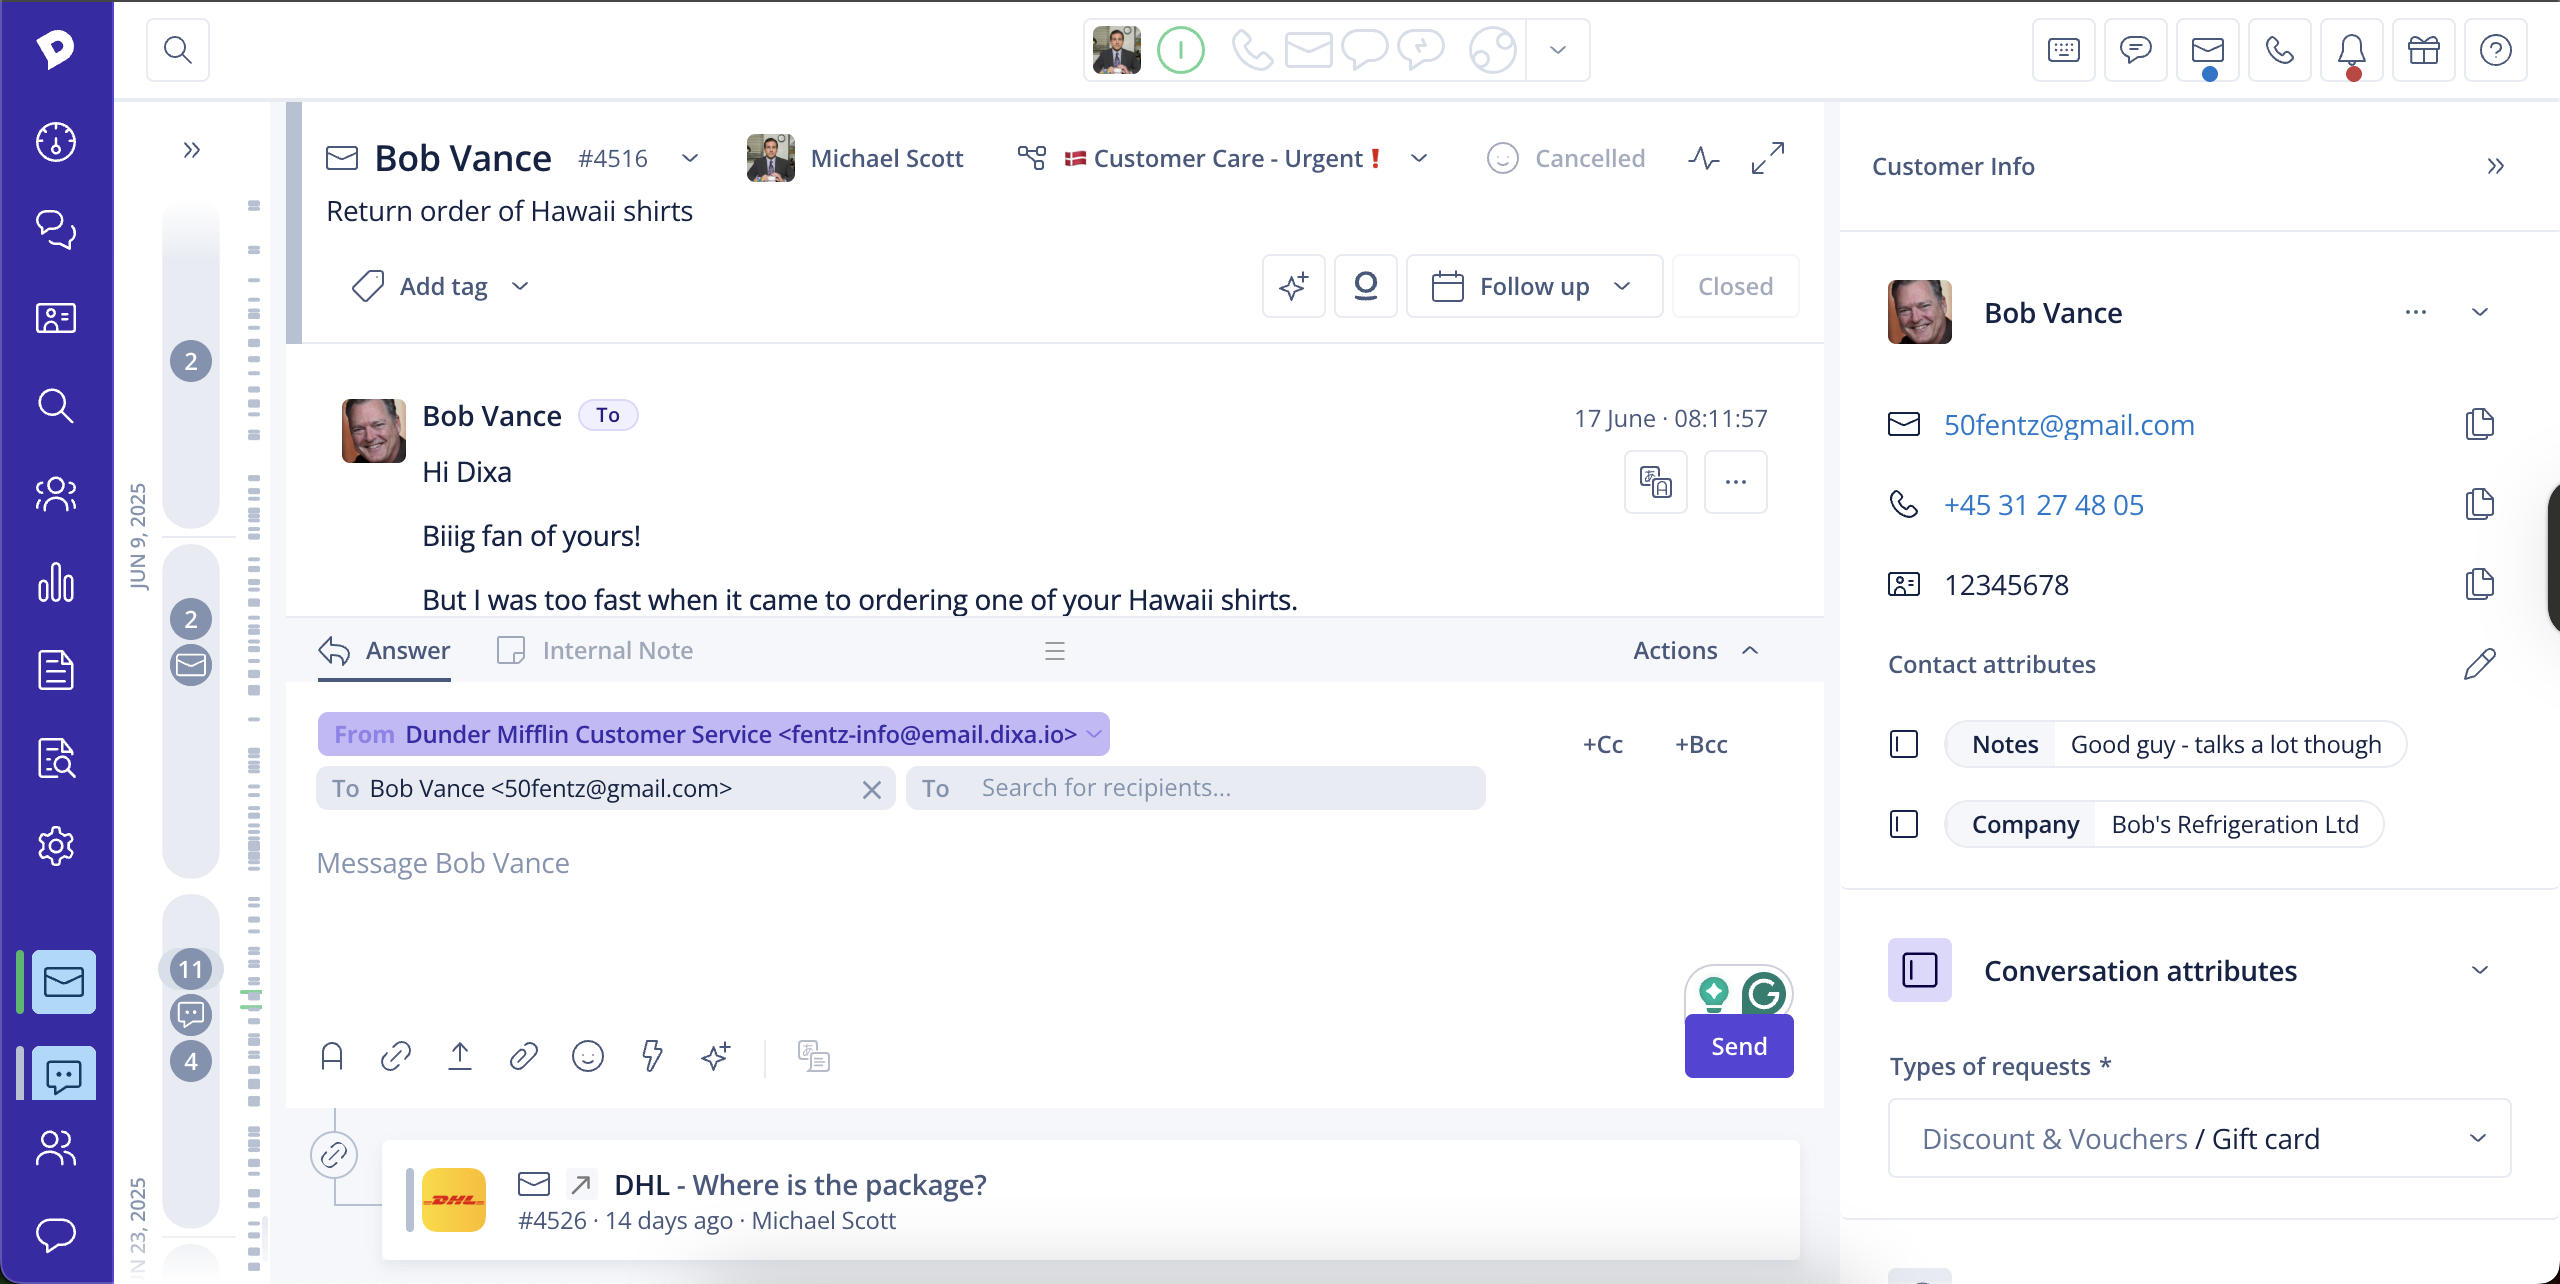Viewport: 2560px width, 1284px height.
Task: Expand queue dropdown next to Customer Care - Urgent
Action: coord(1419,158)
